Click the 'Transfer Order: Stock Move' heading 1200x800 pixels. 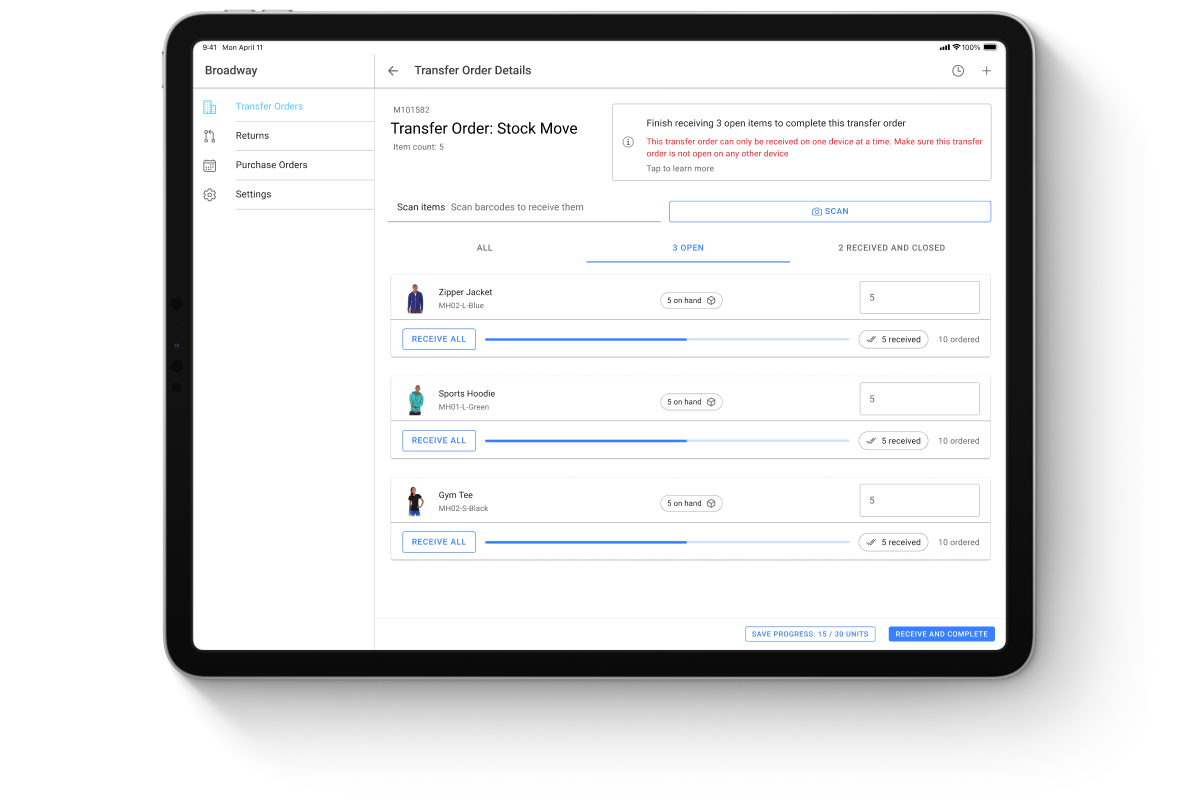pos(484,129)
